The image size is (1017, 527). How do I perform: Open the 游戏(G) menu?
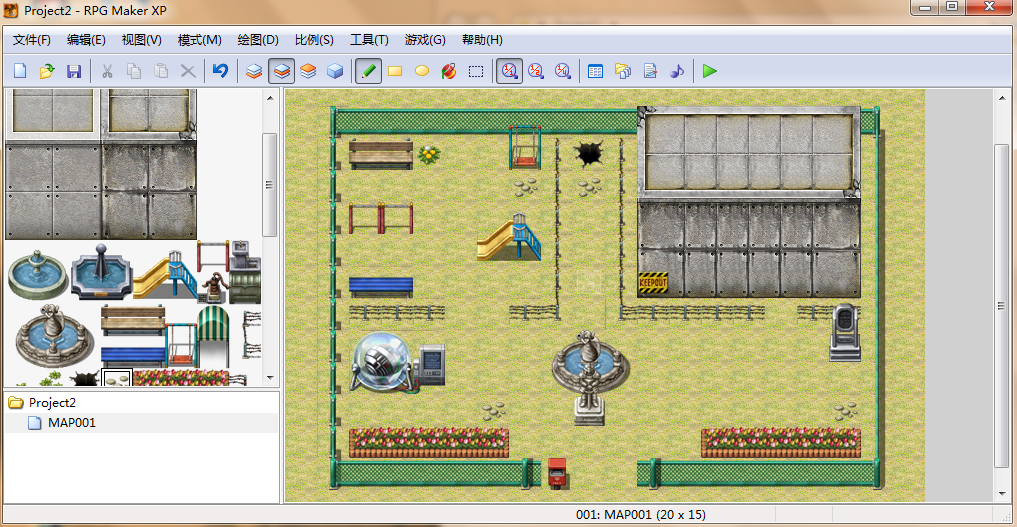click(425, 40)
